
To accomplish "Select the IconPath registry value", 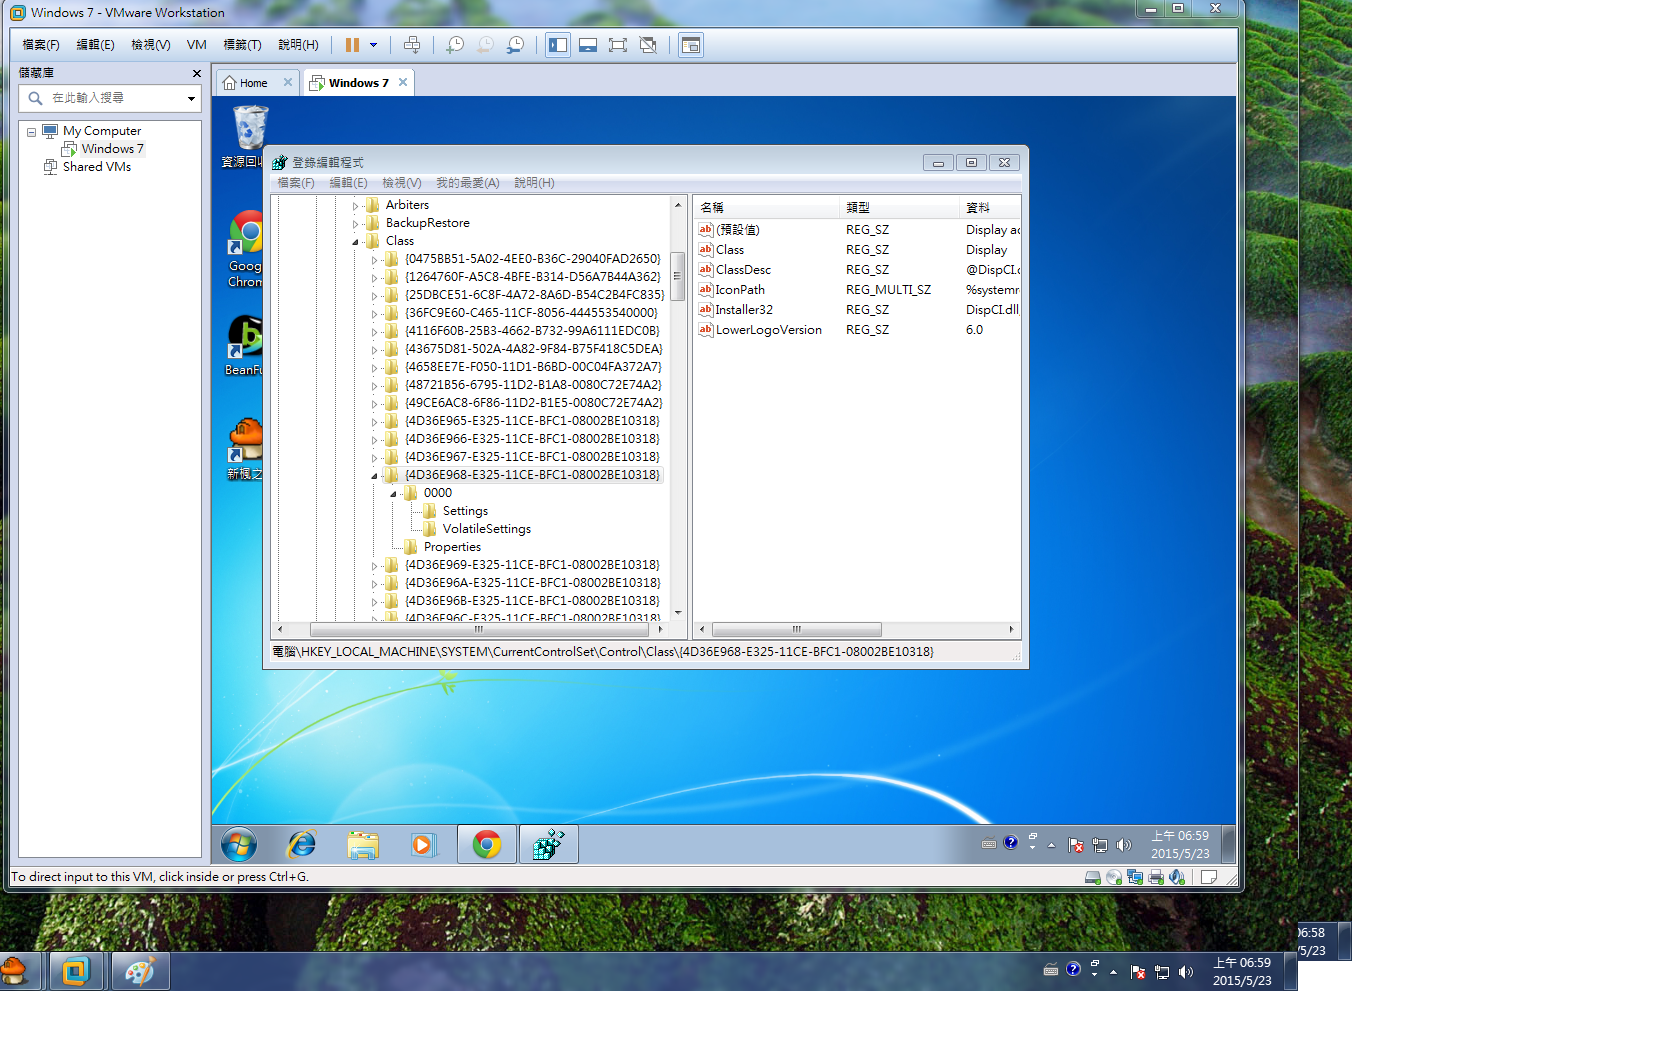I will click(740, 290).
